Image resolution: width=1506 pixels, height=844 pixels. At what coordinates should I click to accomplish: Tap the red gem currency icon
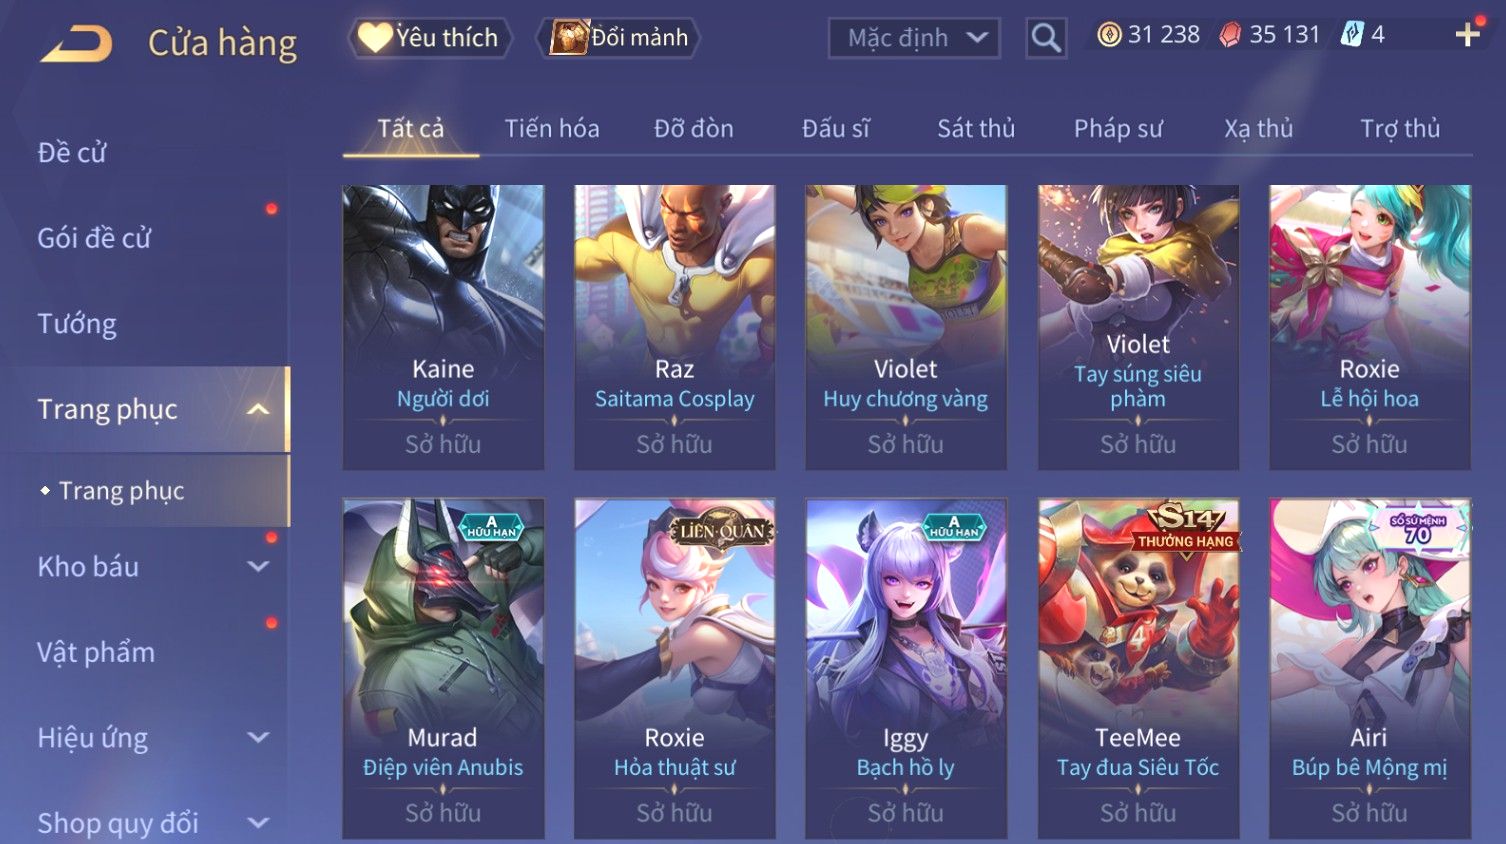pyautogui.click(x=1230, y=35)
